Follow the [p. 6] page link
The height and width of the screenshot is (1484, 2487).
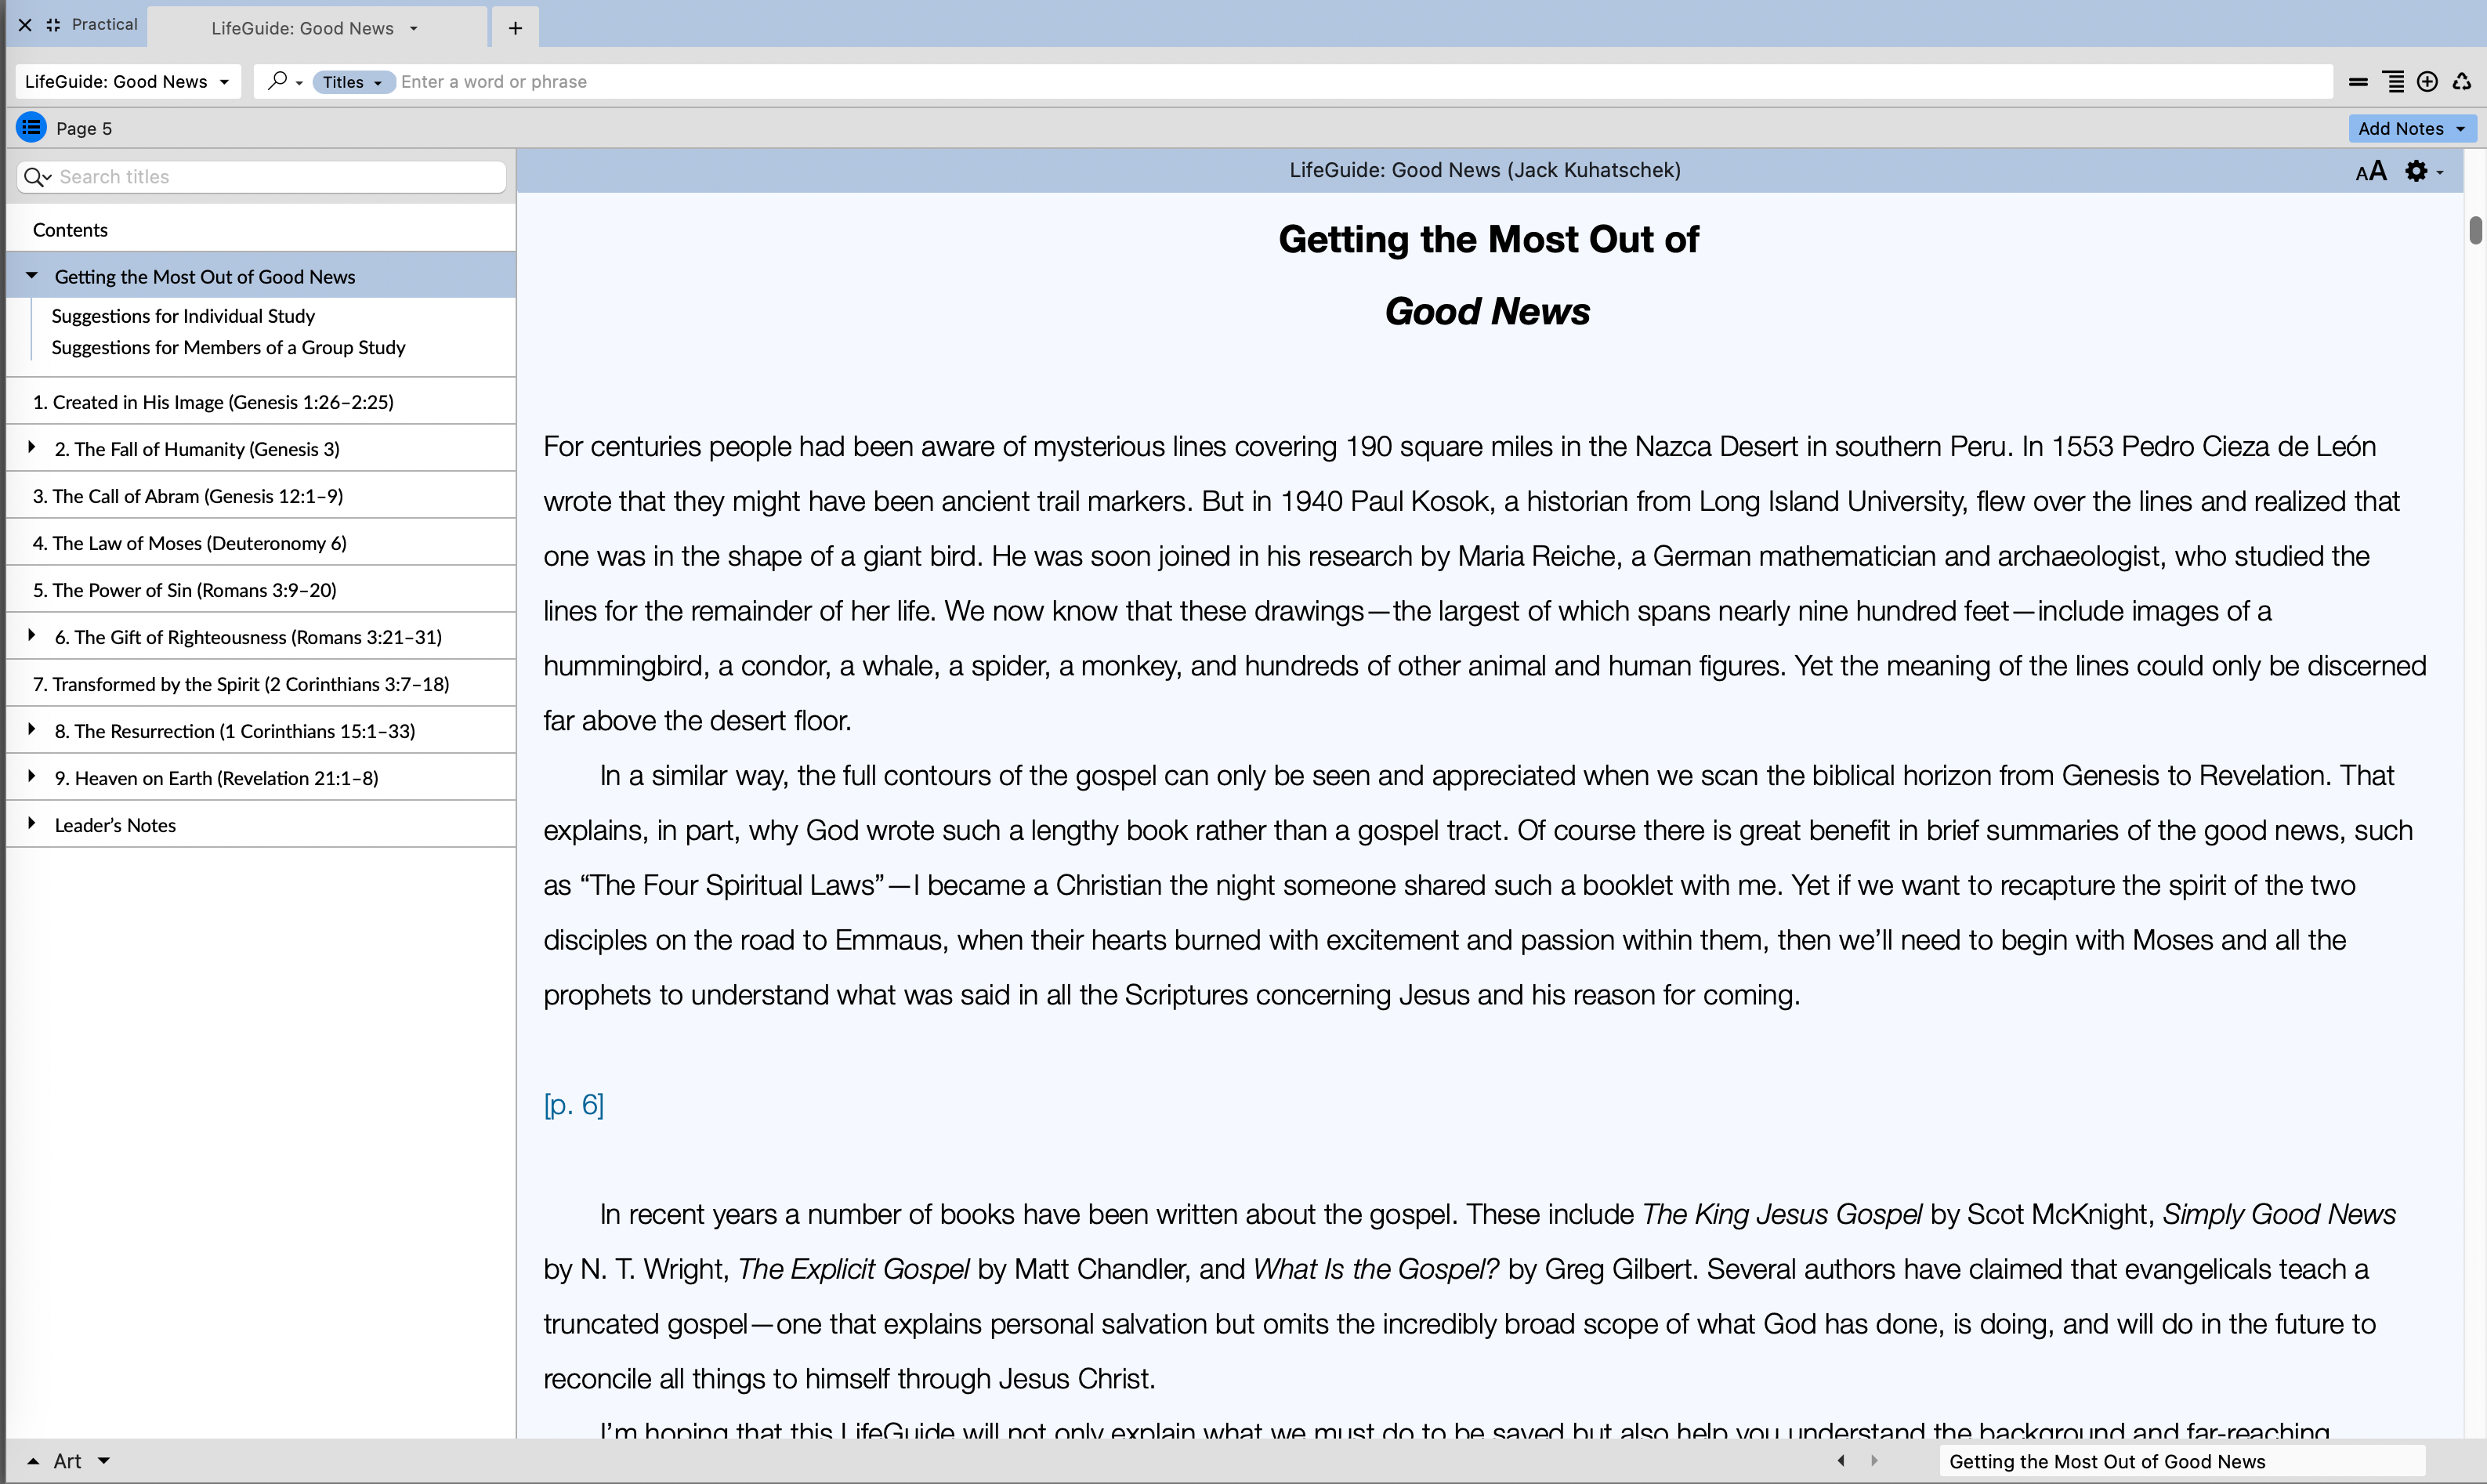[x=574, y=1104]
